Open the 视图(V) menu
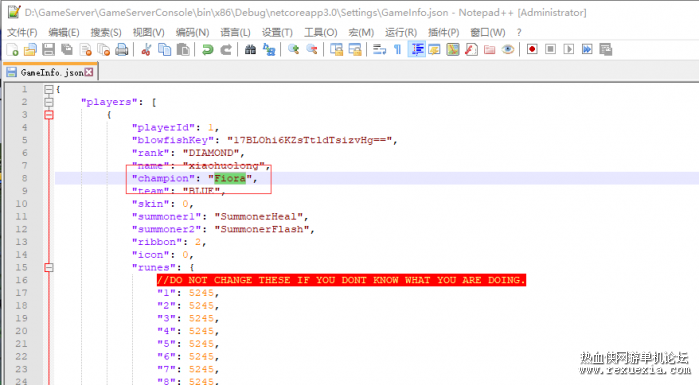The image size is (699, 385). point(148,33)
